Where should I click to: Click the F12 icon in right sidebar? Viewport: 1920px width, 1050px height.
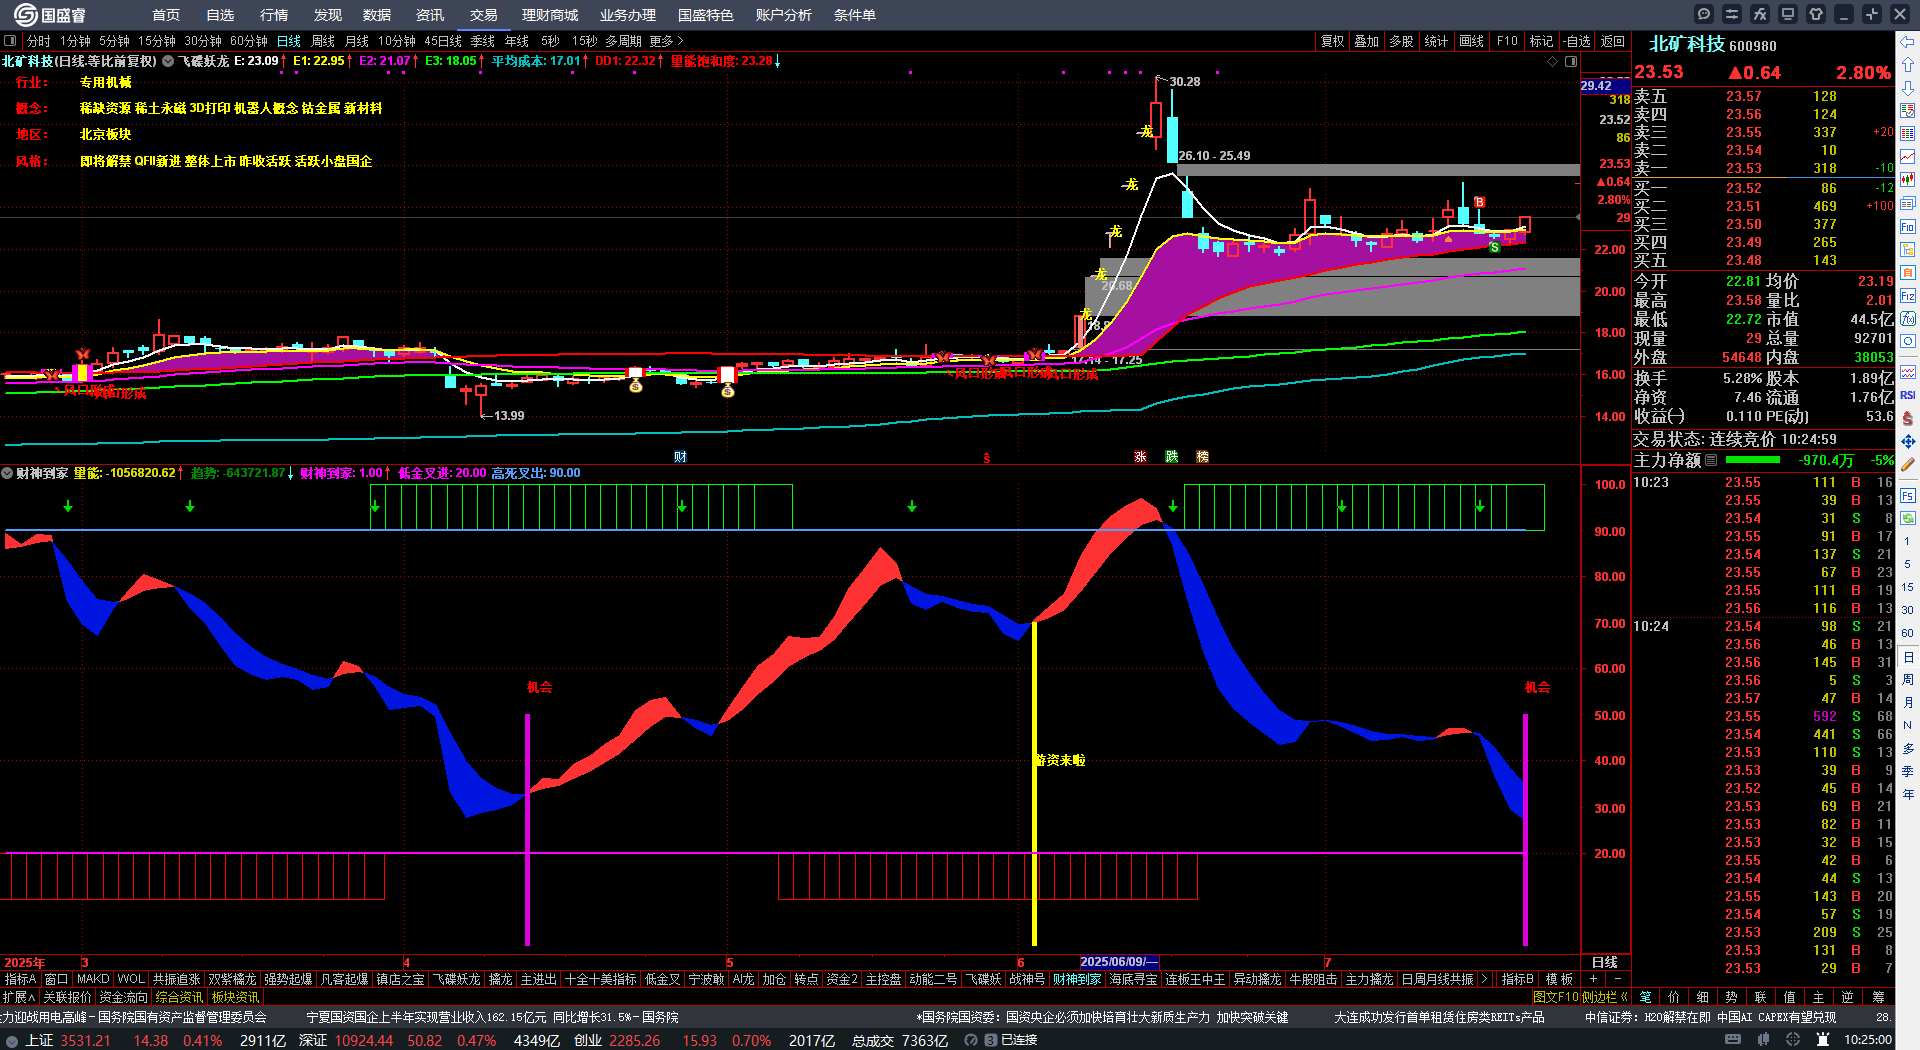point(1908,296)
